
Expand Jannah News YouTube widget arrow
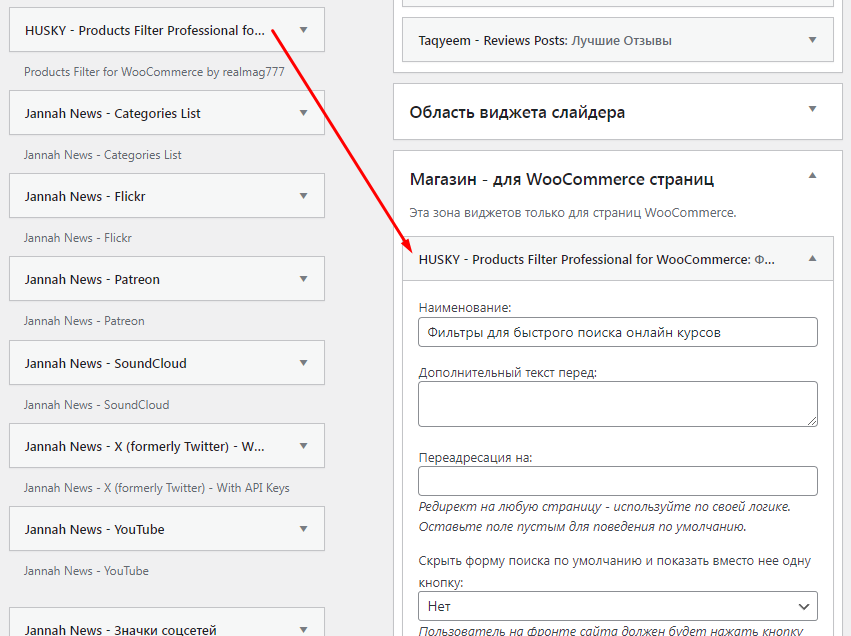tap(304, 529)
